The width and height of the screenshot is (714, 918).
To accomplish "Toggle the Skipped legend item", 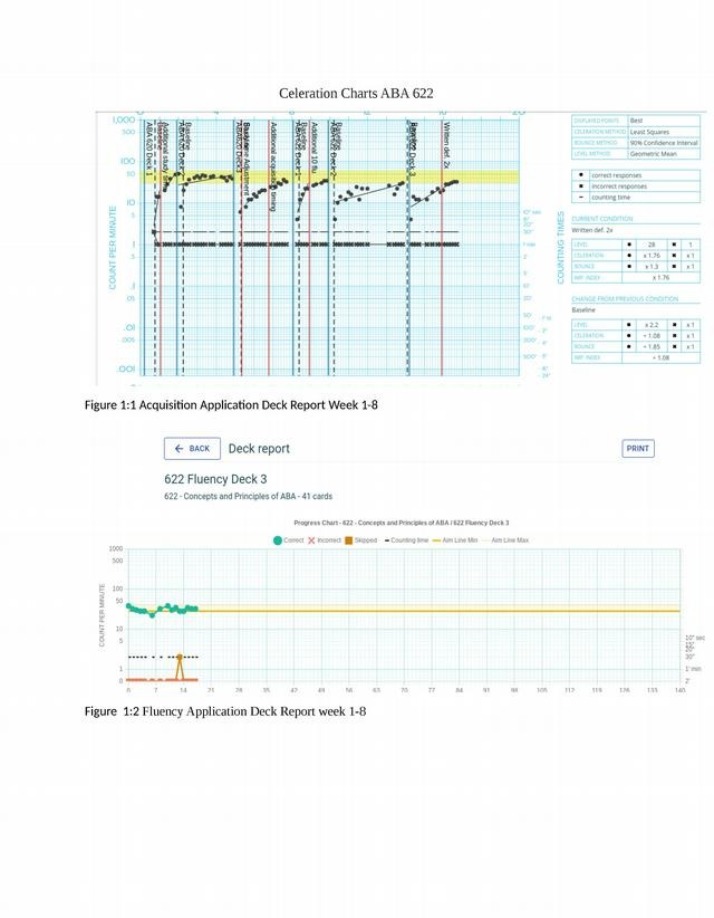I will (361, 540).
